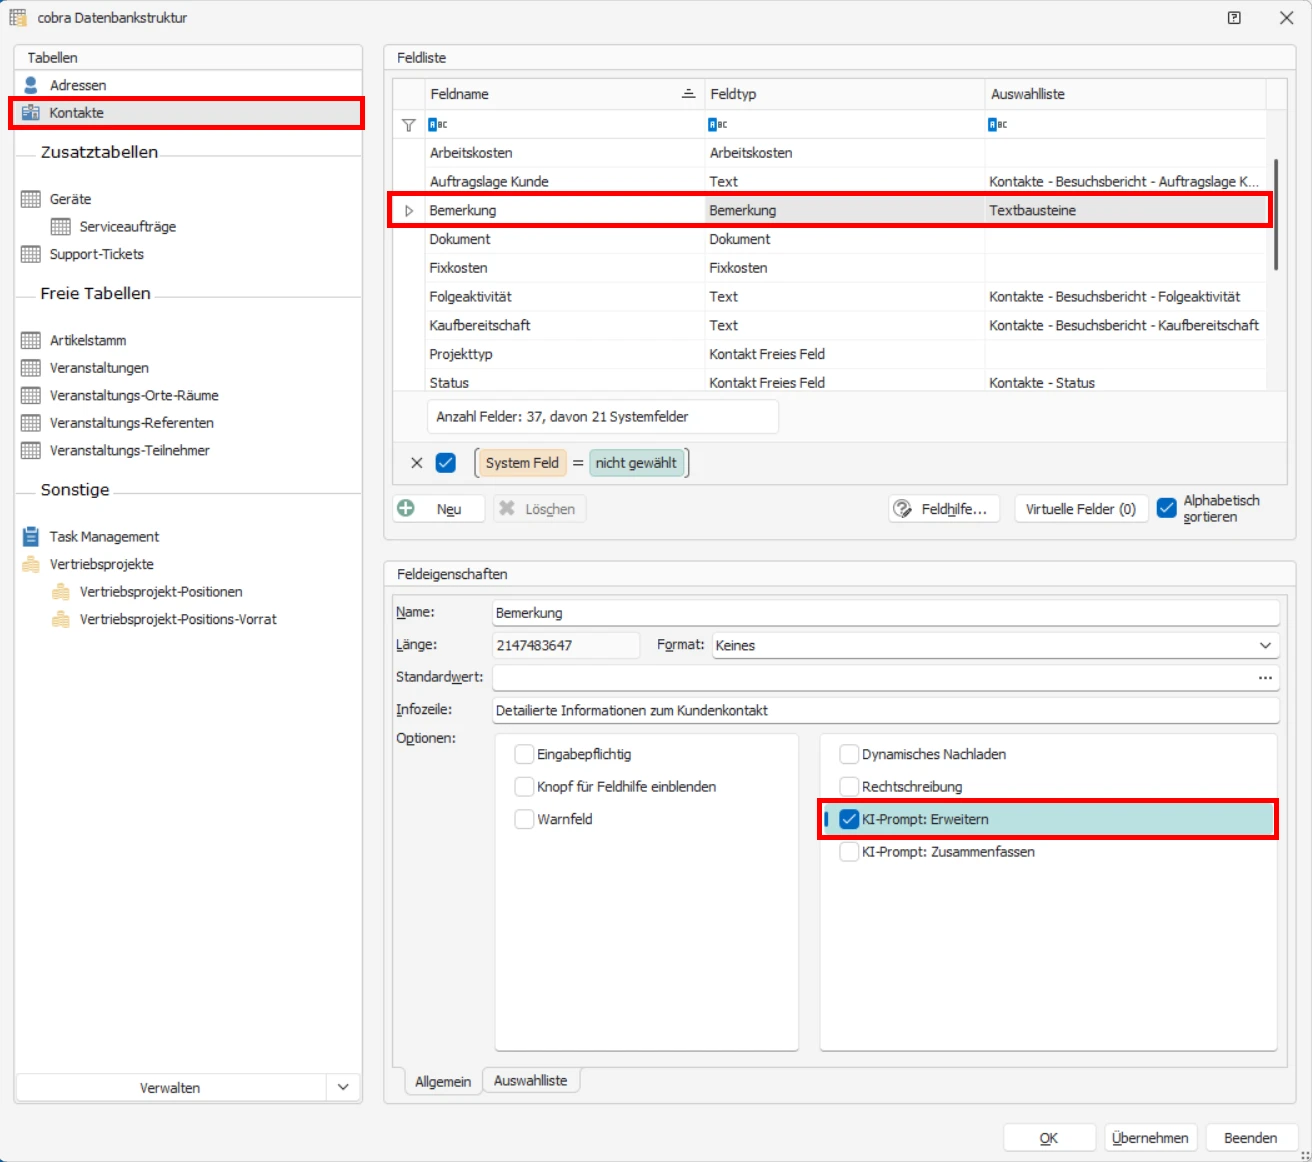This screenshot has width=1312, height=1162.
Task: Click the Task Management clipboard icon
Action: point(31,537)
